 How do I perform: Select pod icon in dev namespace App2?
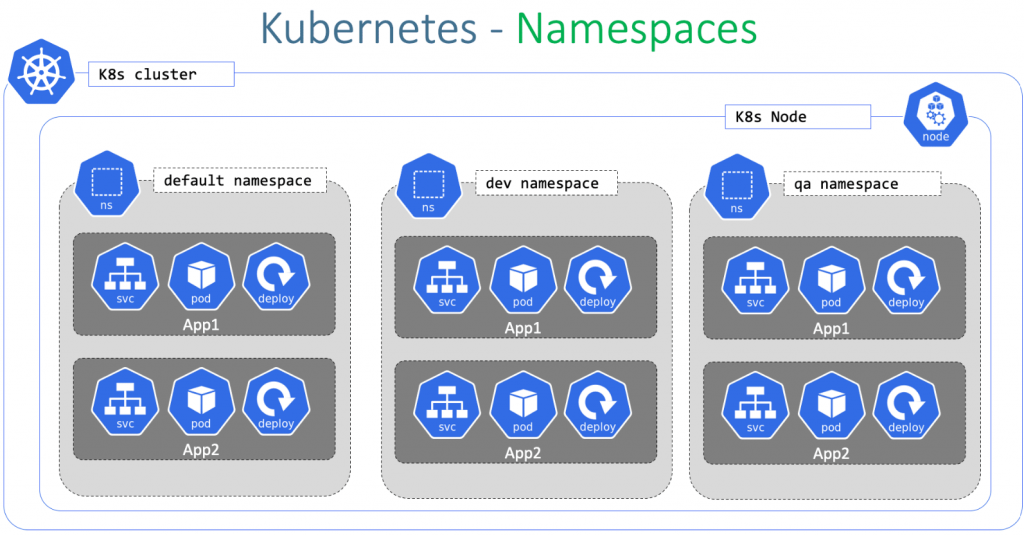(x=523, y=405)
